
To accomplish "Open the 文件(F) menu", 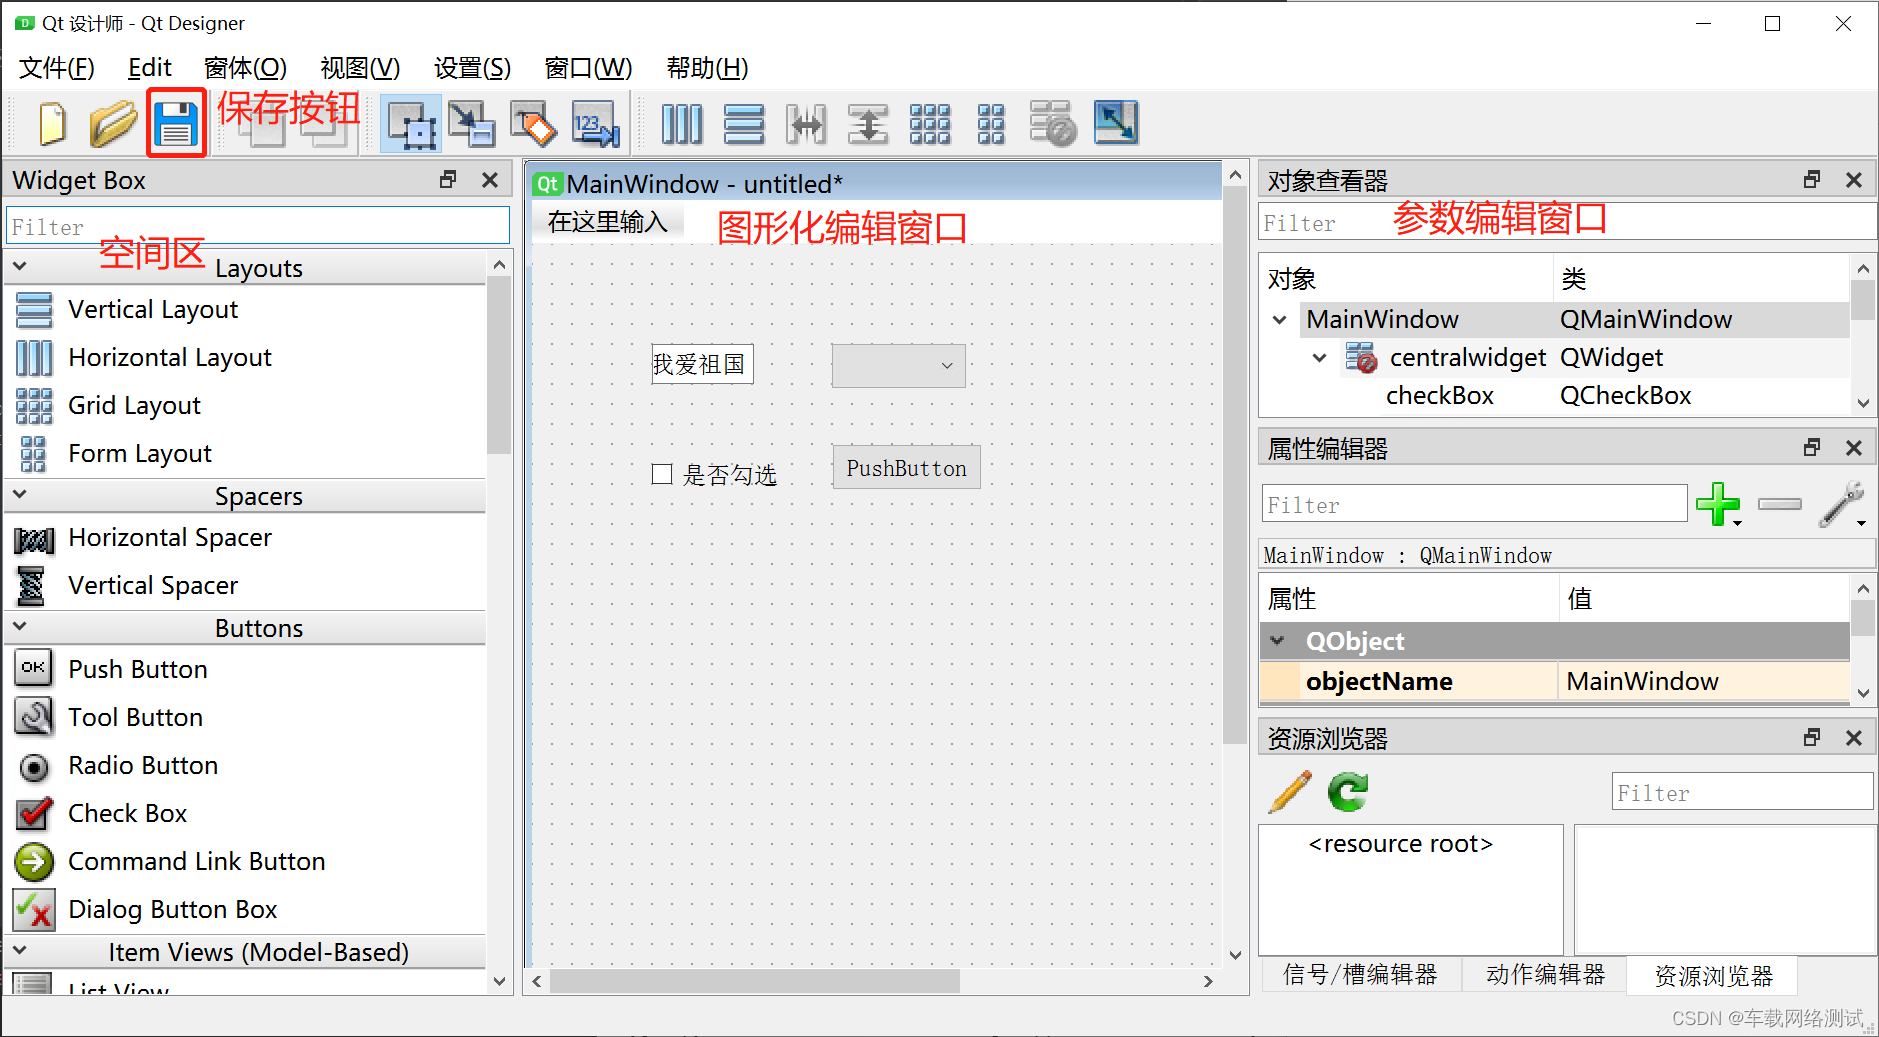I will [x=57, y=68].
